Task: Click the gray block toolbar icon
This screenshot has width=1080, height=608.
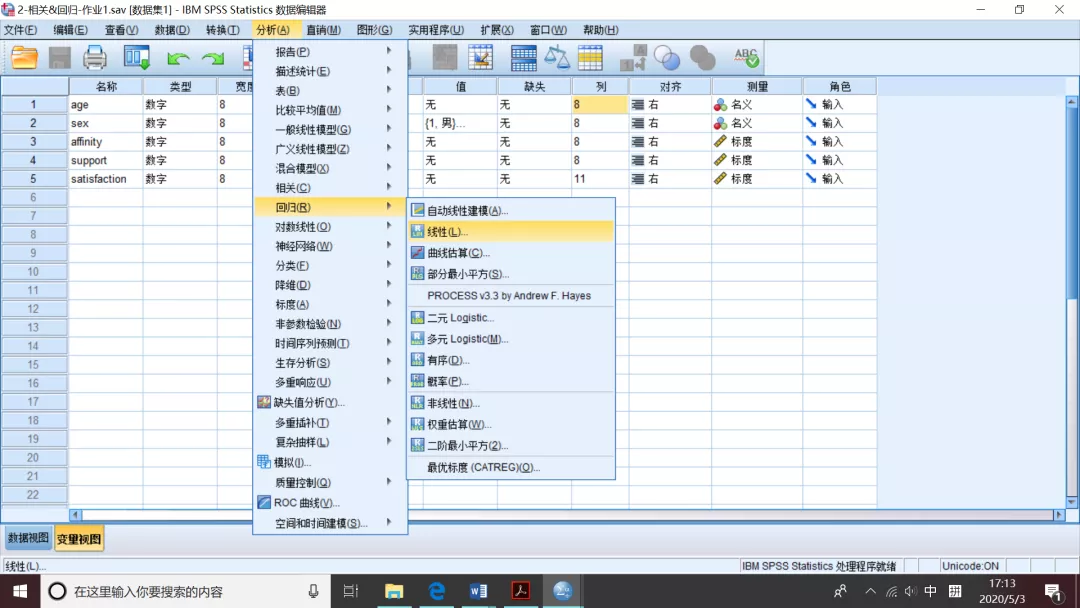Action: pos(445,58)
